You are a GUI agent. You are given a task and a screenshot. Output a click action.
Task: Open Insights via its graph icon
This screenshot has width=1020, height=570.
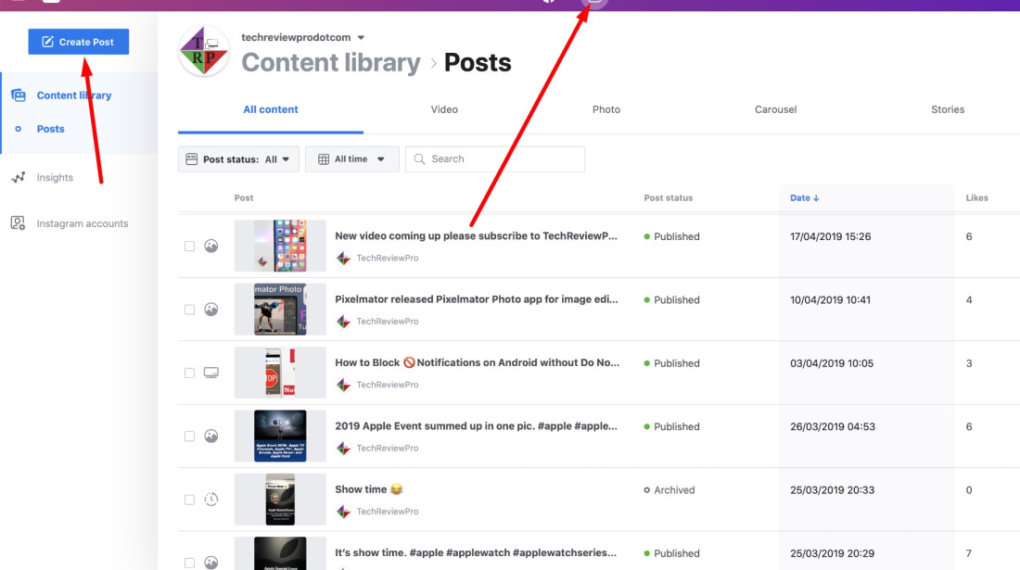tap(18, 178)
